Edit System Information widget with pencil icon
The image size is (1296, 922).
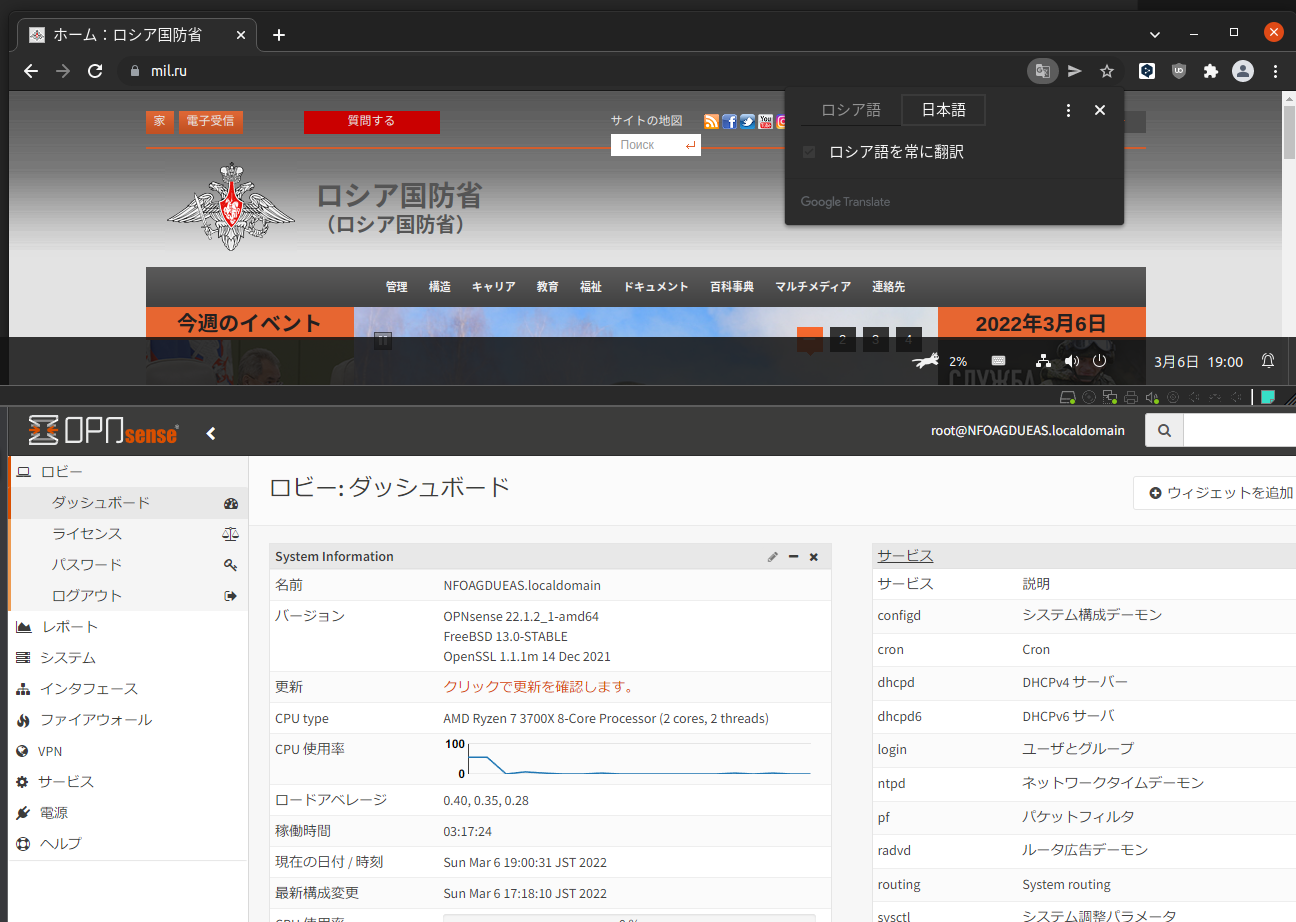tap(773, 557)
